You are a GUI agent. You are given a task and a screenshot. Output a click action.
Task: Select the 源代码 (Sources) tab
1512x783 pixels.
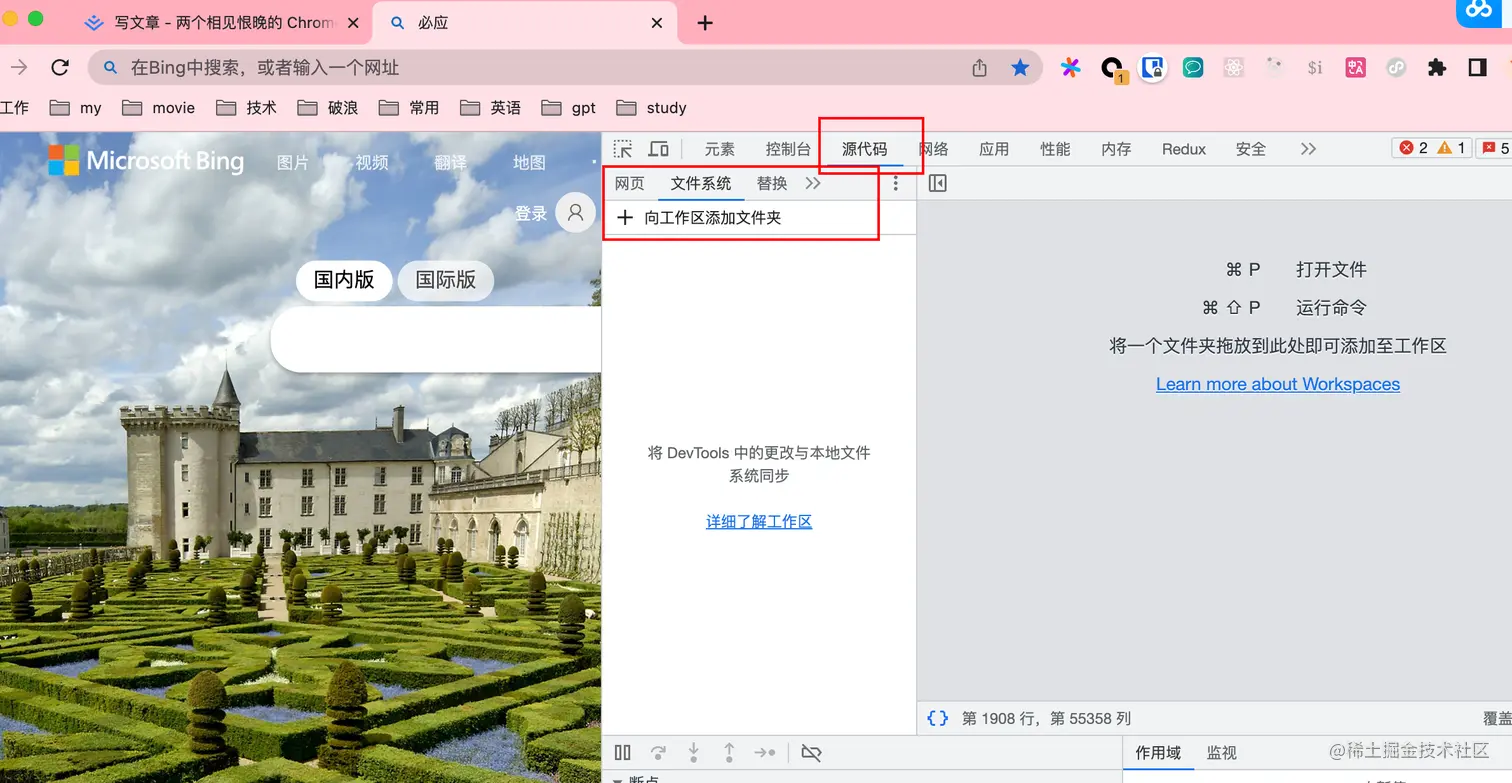pos(864,149)
